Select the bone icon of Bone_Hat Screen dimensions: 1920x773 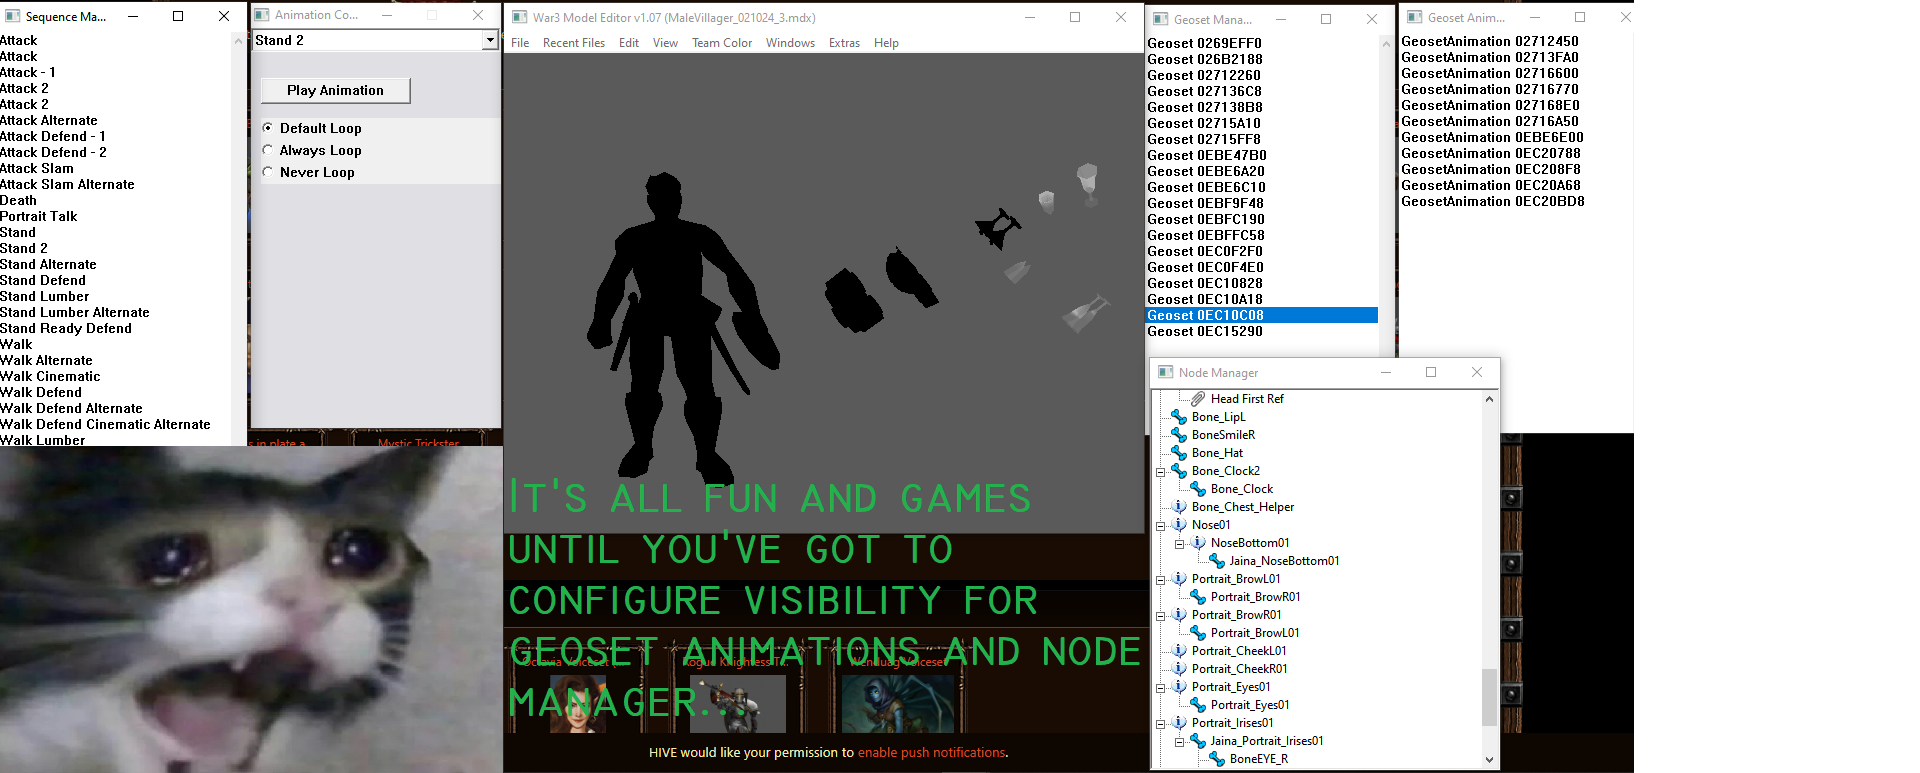click(1179, 452)
